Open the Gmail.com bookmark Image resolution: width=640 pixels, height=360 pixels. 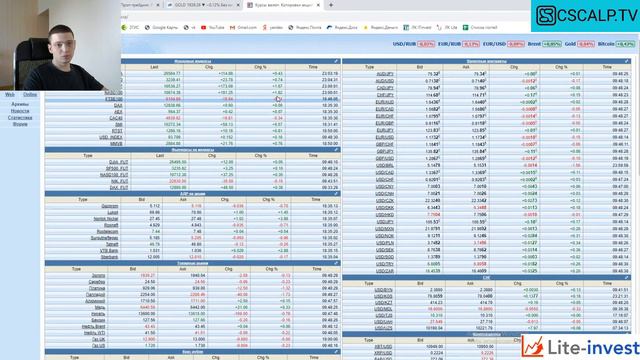(x=243, y=27)
